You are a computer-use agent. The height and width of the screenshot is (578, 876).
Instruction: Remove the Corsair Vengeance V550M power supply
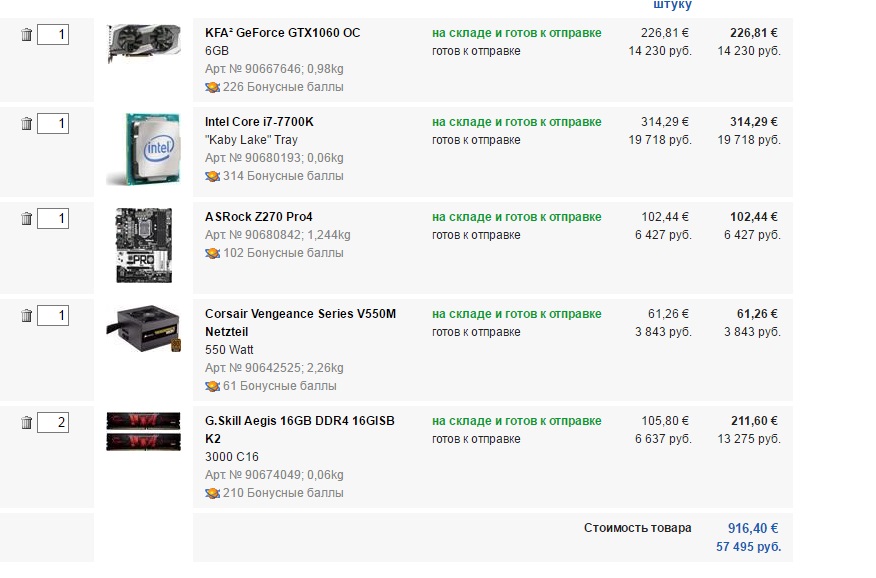tap(26, 316)
